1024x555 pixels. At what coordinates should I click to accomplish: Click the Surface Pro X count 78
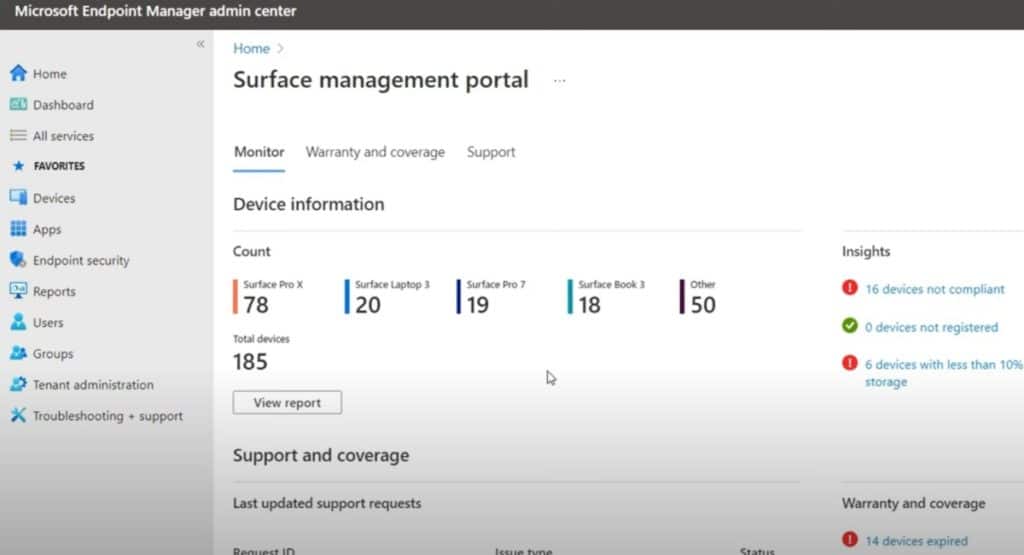(256, 305)
